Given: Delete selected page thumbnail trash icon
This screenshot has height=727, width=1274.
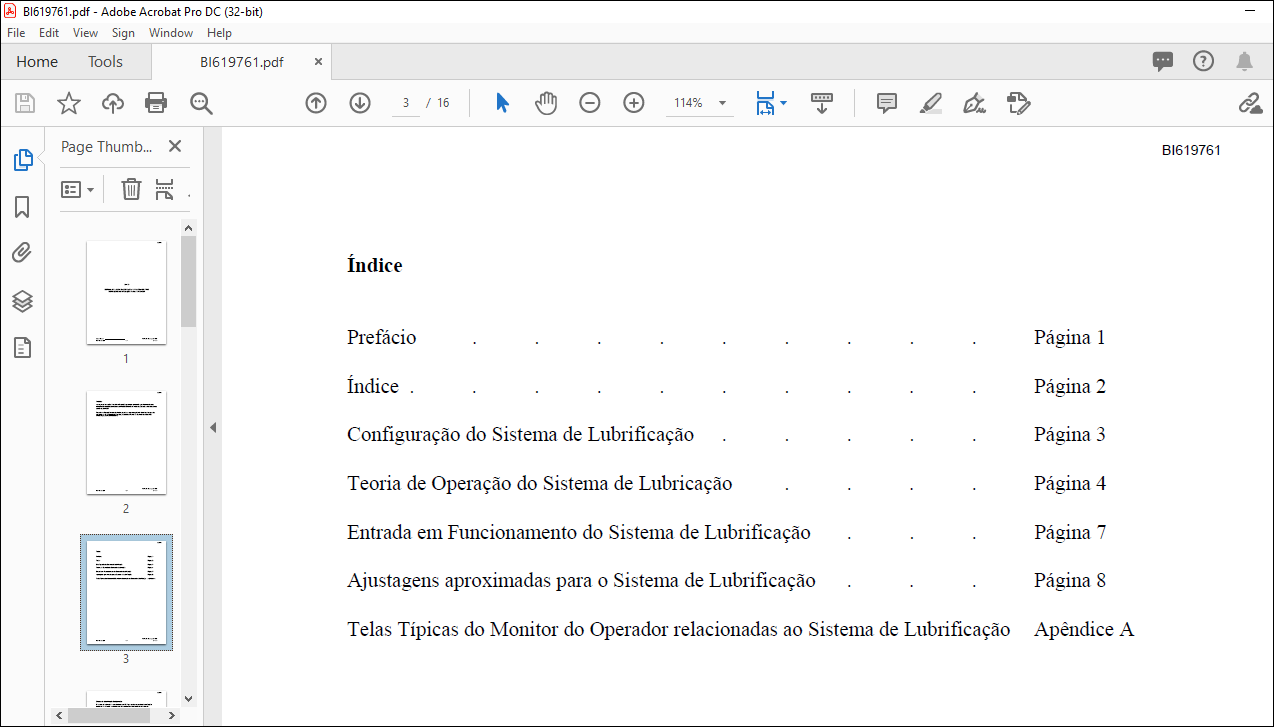Looking at the screenshot, I should pos(131,189).
